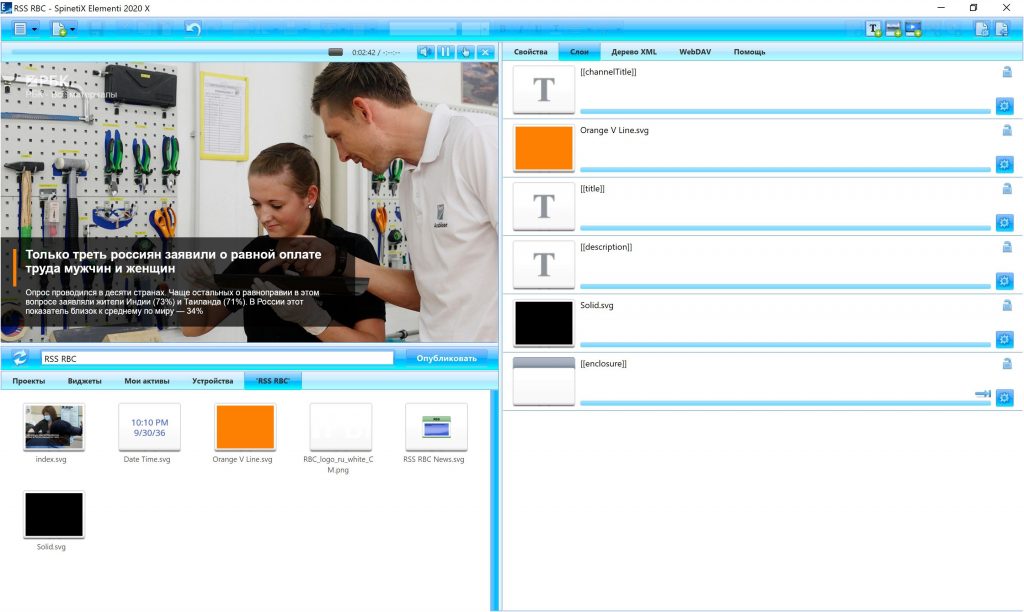Toggle the lock on the [[enclosure]] layer
Viewport: 1024px width, 612px height.
pyautogui.click(x=1007, y=364)
